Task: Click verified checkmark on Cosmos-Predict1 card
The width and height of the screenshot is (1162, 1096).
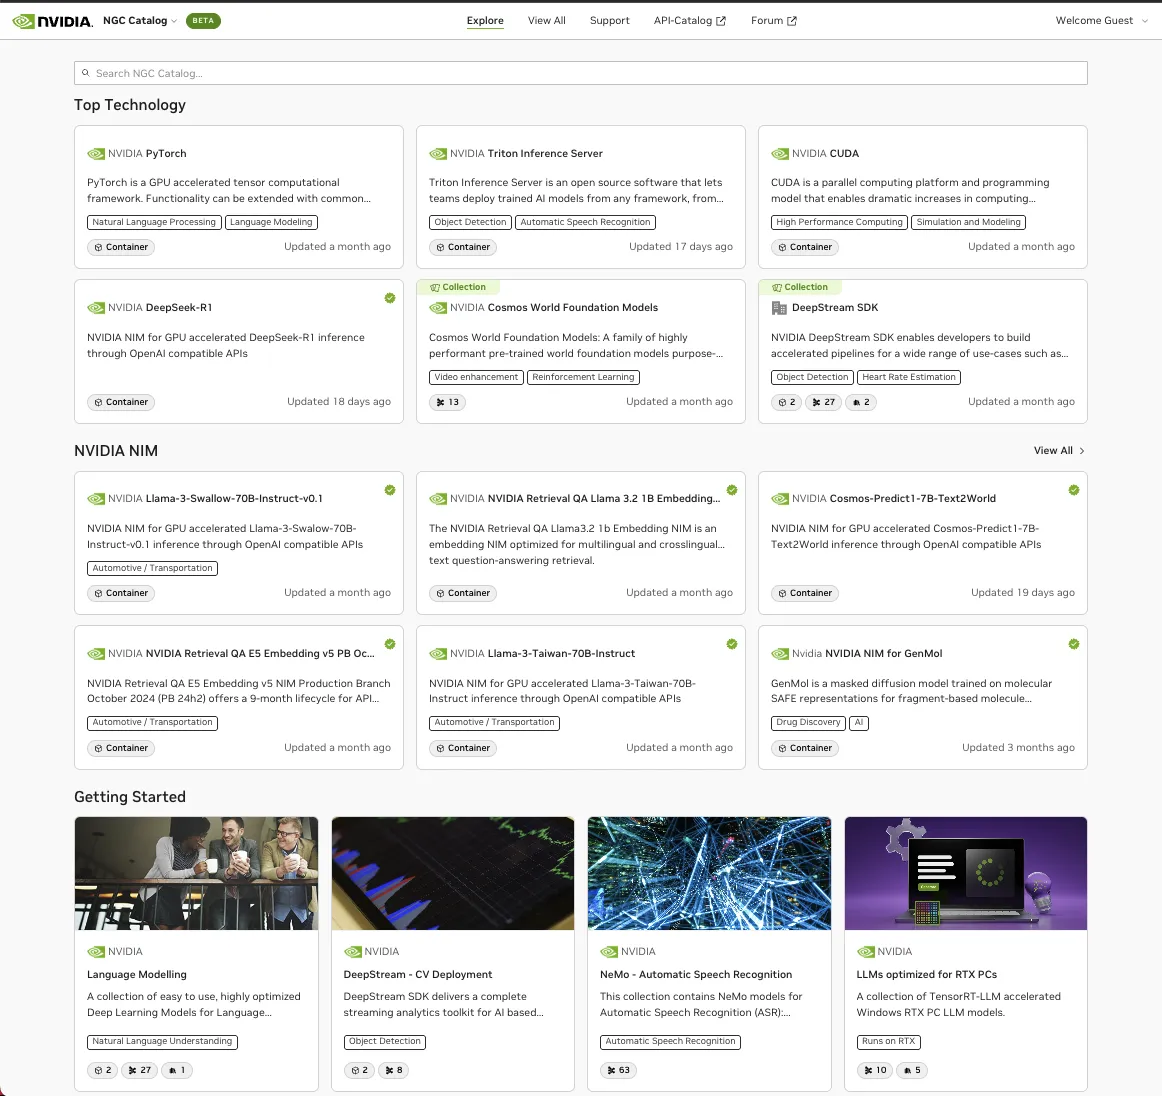Action: pyautogui.click(x=1074, y=490)
